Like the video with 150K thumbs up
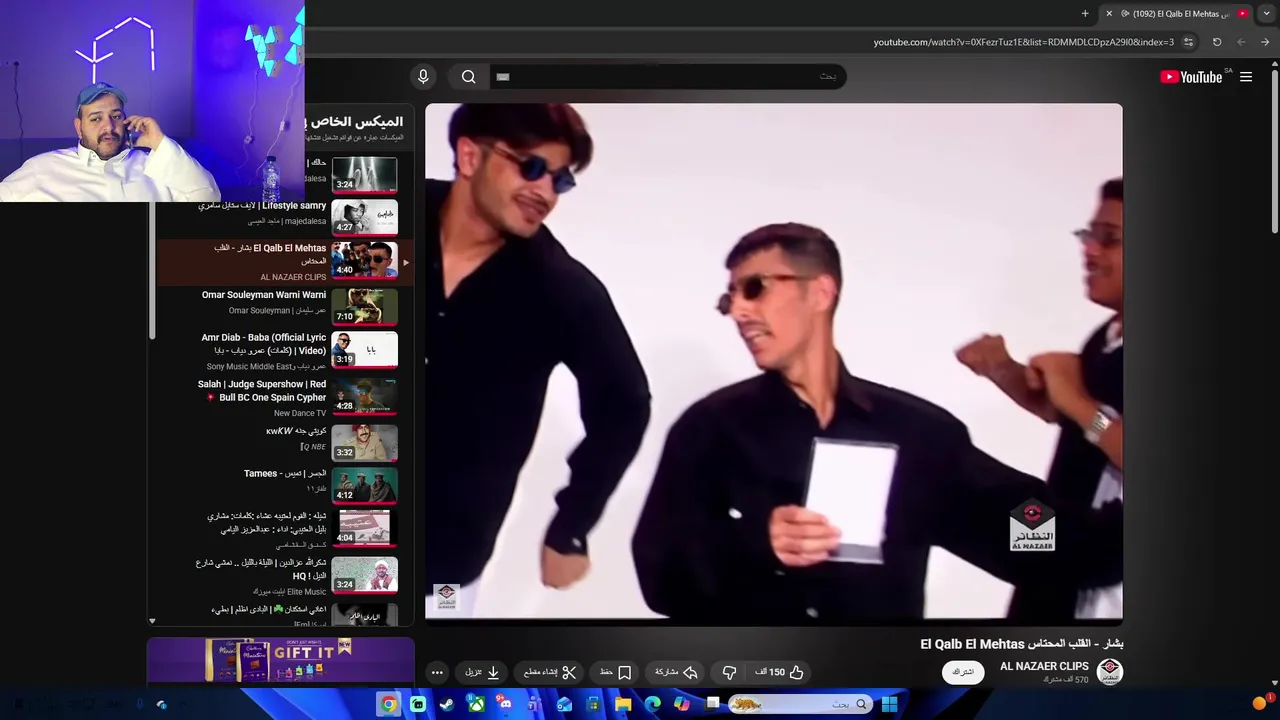 coord(779,672)
